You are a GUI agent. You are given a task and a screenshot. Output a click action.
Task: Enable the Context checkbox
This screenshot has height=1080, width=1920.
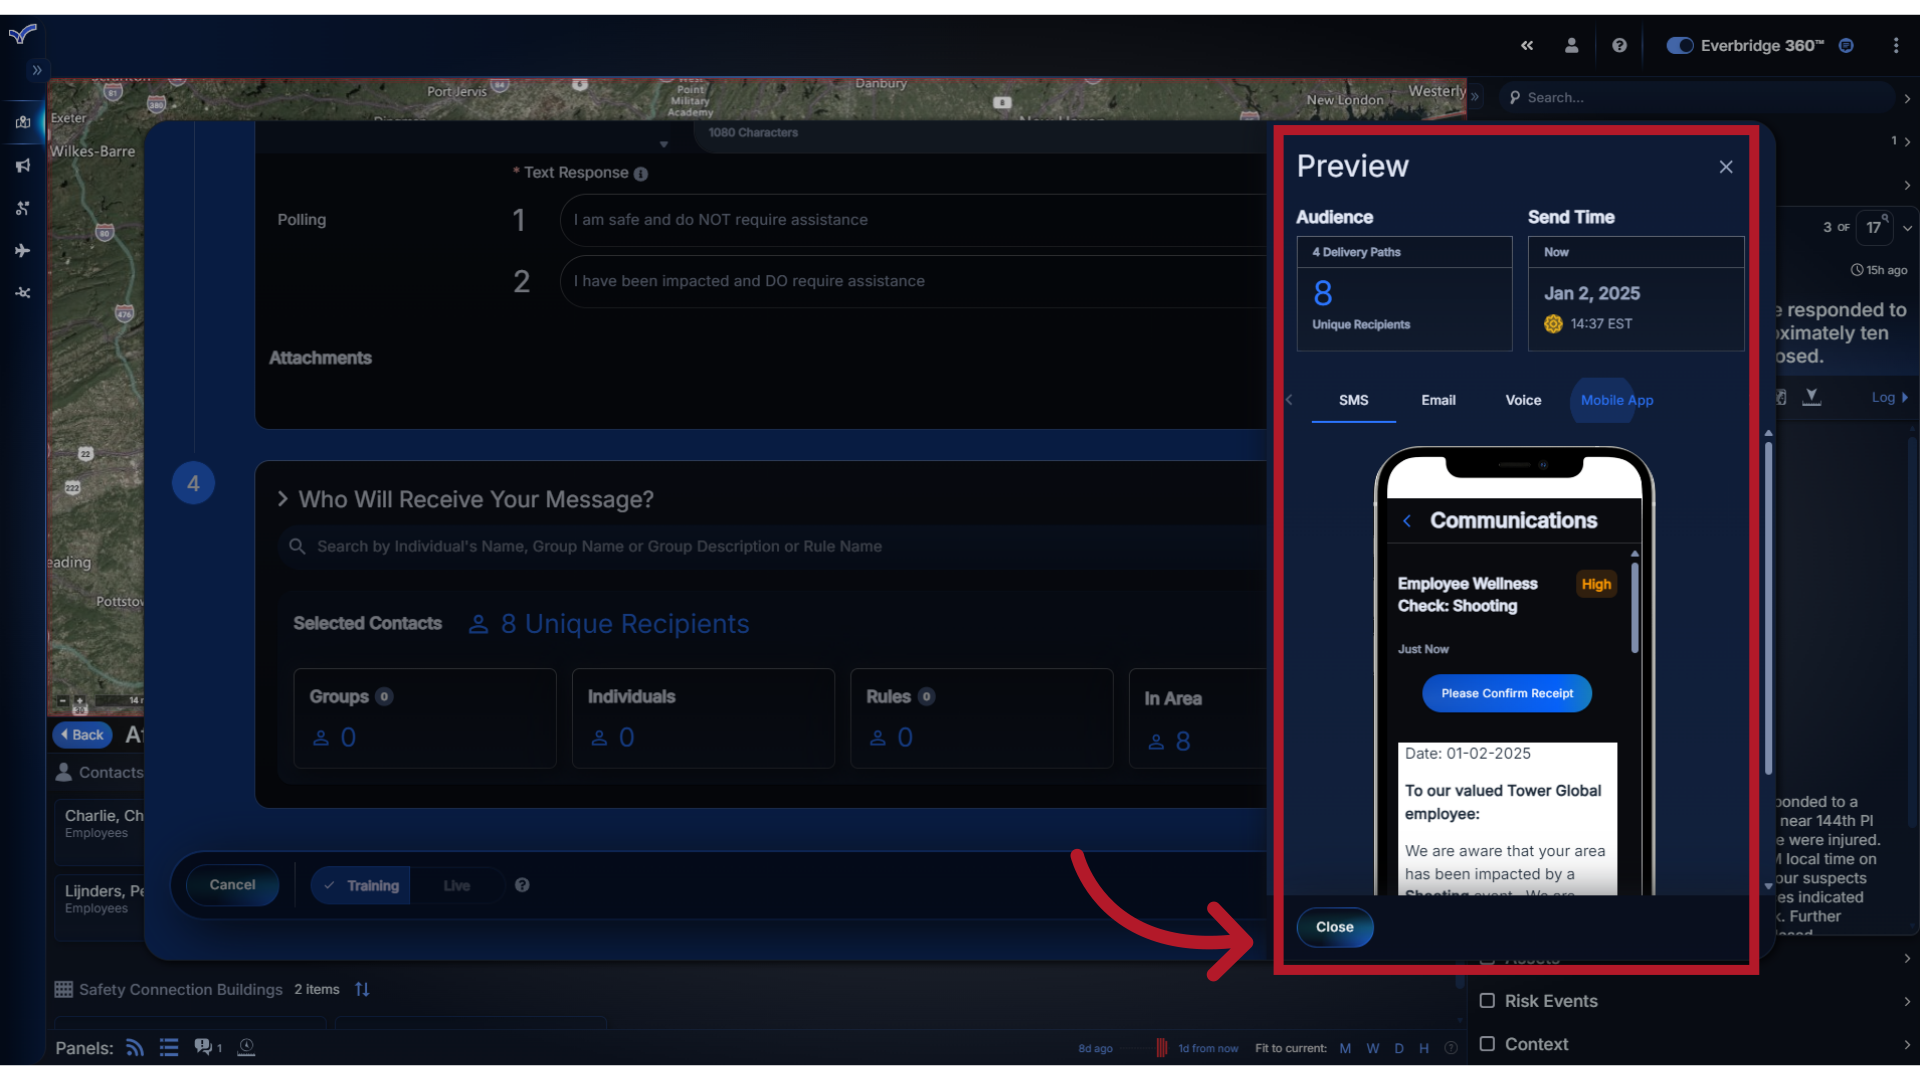point(1488,1043)
